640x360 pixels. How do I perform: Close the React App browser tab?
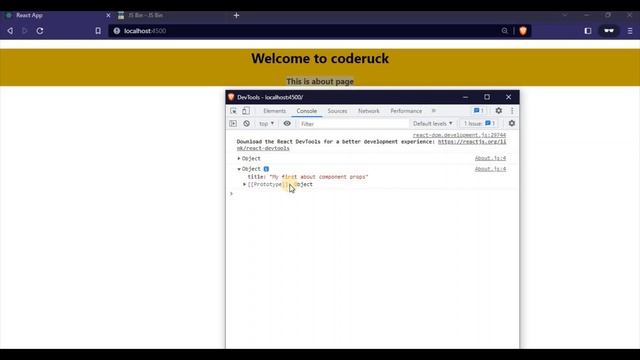click(x=108, y=15)
